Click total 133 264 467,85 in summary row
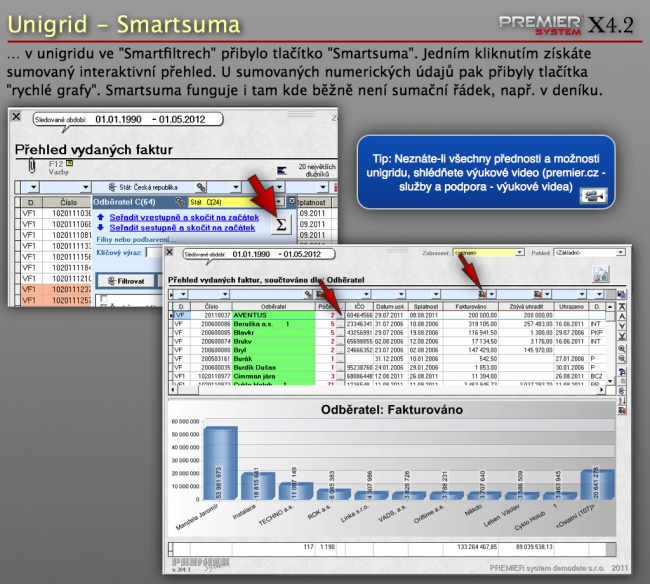The width and height of the screenshot is (650, 584). tap(477, 547)
